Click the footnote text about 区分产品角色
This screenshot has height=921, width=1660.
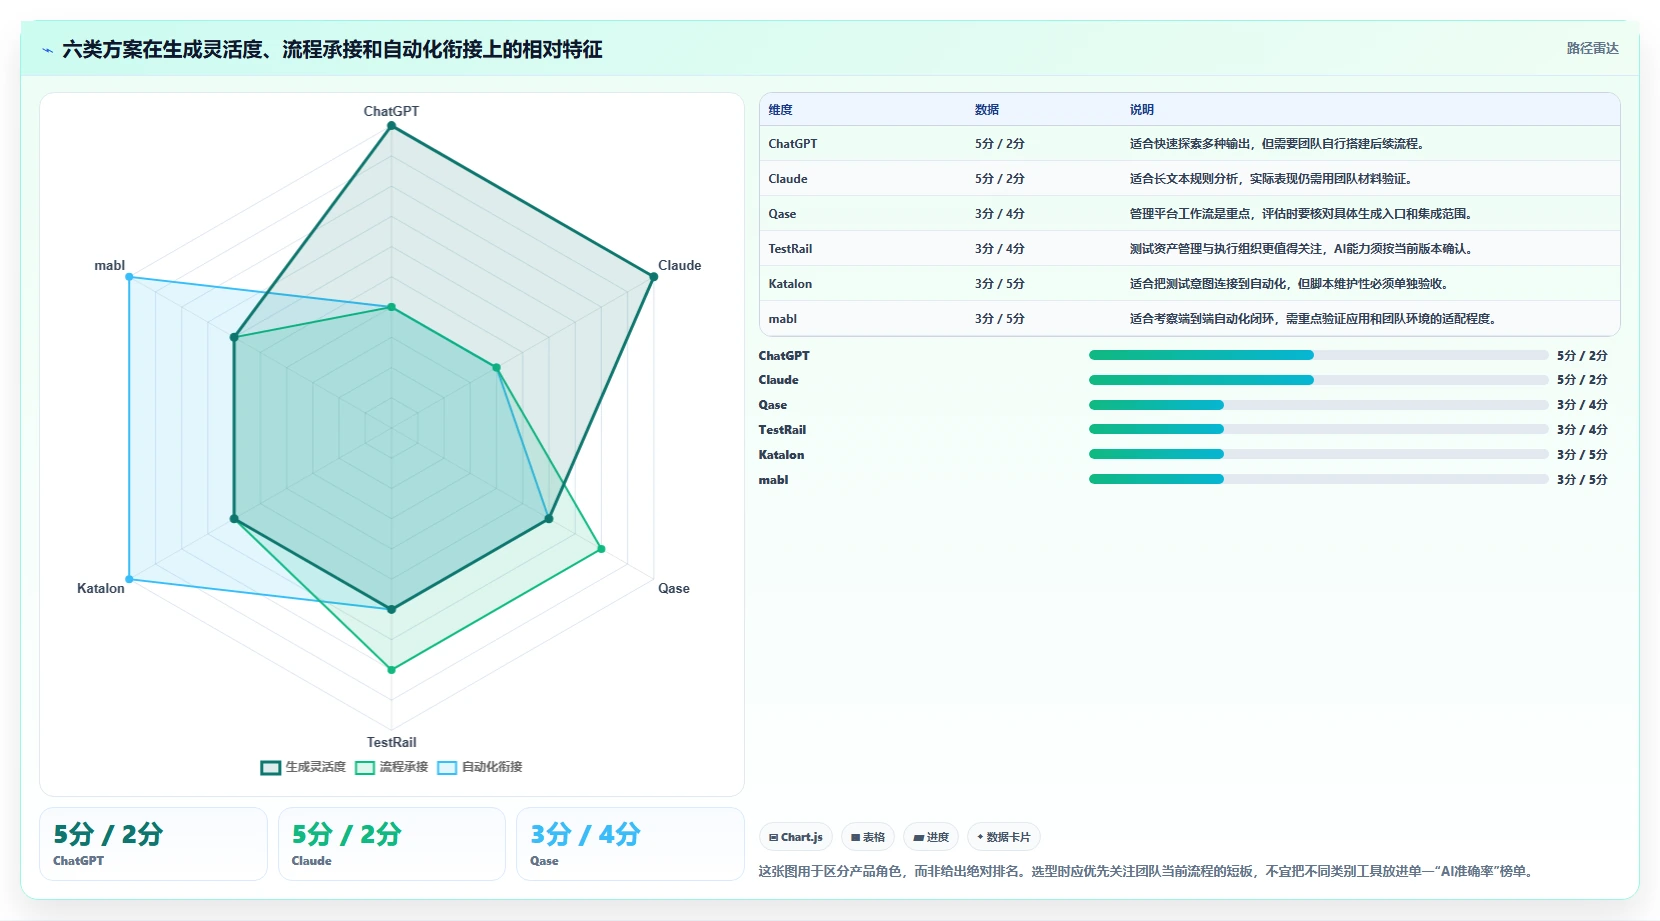click(1147, 871)
